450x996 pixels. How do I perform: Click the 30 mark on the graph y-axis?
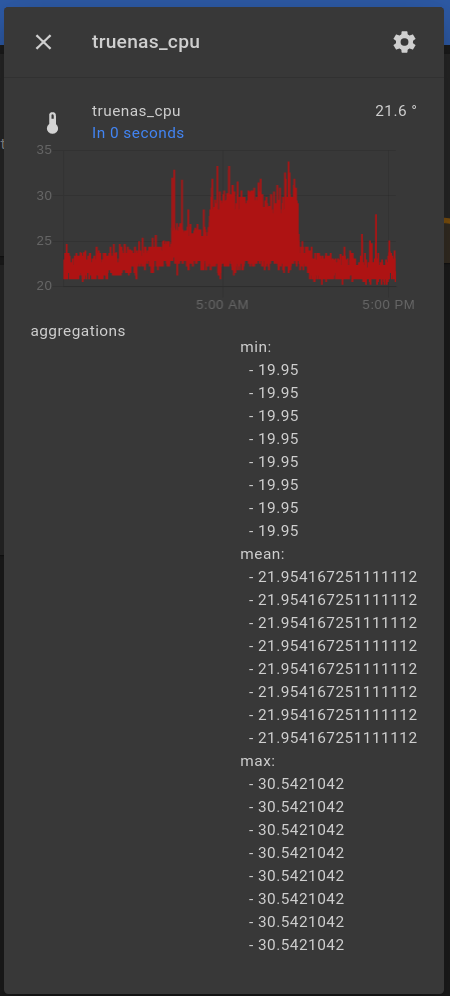(44, 195)
